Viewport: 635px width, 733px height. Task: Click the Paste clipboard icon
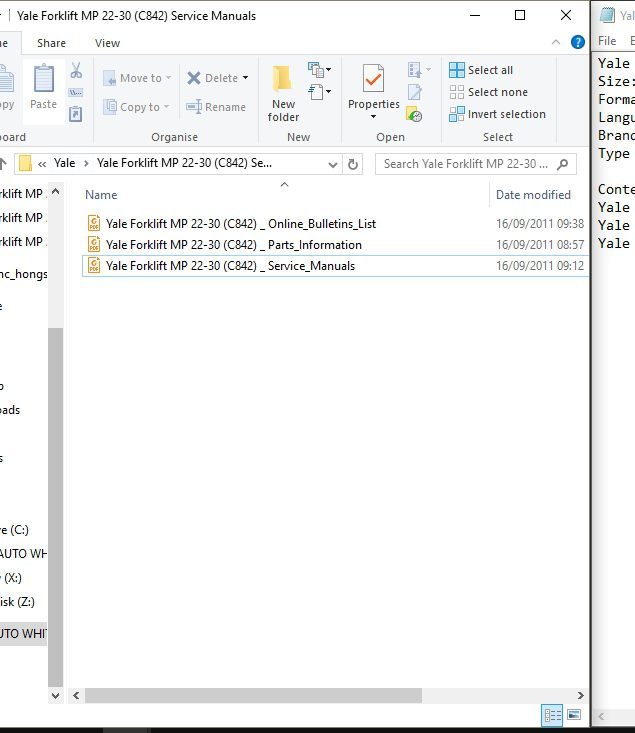43,79
